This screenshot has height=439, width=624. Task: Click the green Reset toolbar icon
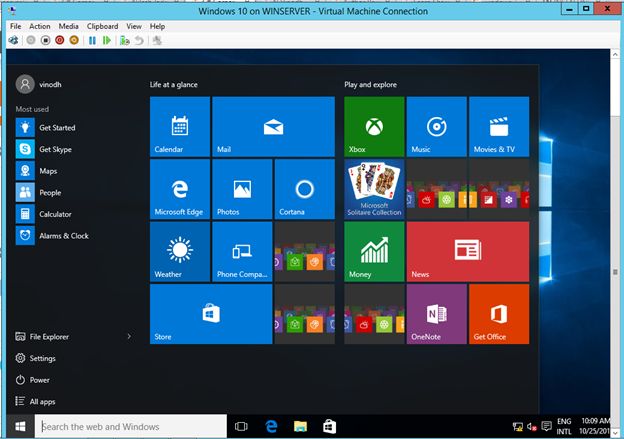[x=107, y=40]
